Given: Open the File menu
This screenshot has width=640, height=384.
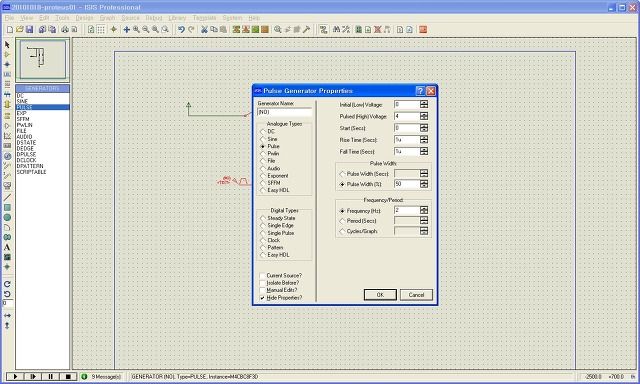Looking at the screenshot, I should coord(9,18).
